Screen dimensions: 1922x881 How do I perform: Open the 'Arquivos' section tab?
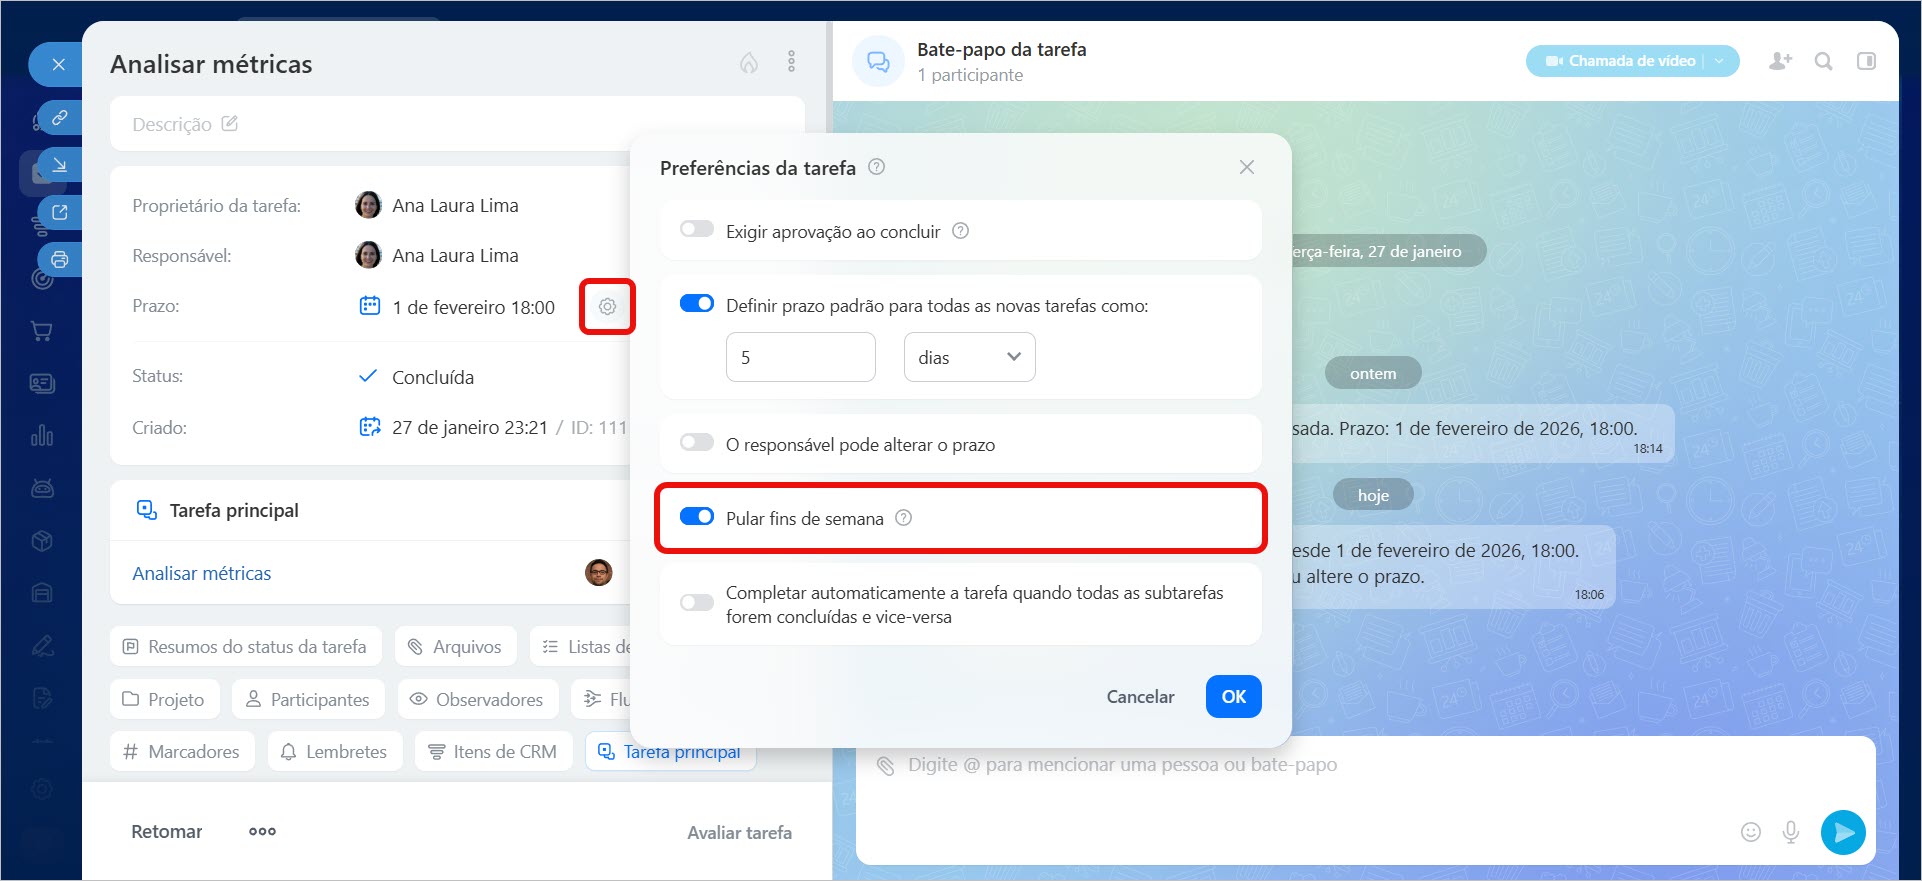click(x=455, y=647)
